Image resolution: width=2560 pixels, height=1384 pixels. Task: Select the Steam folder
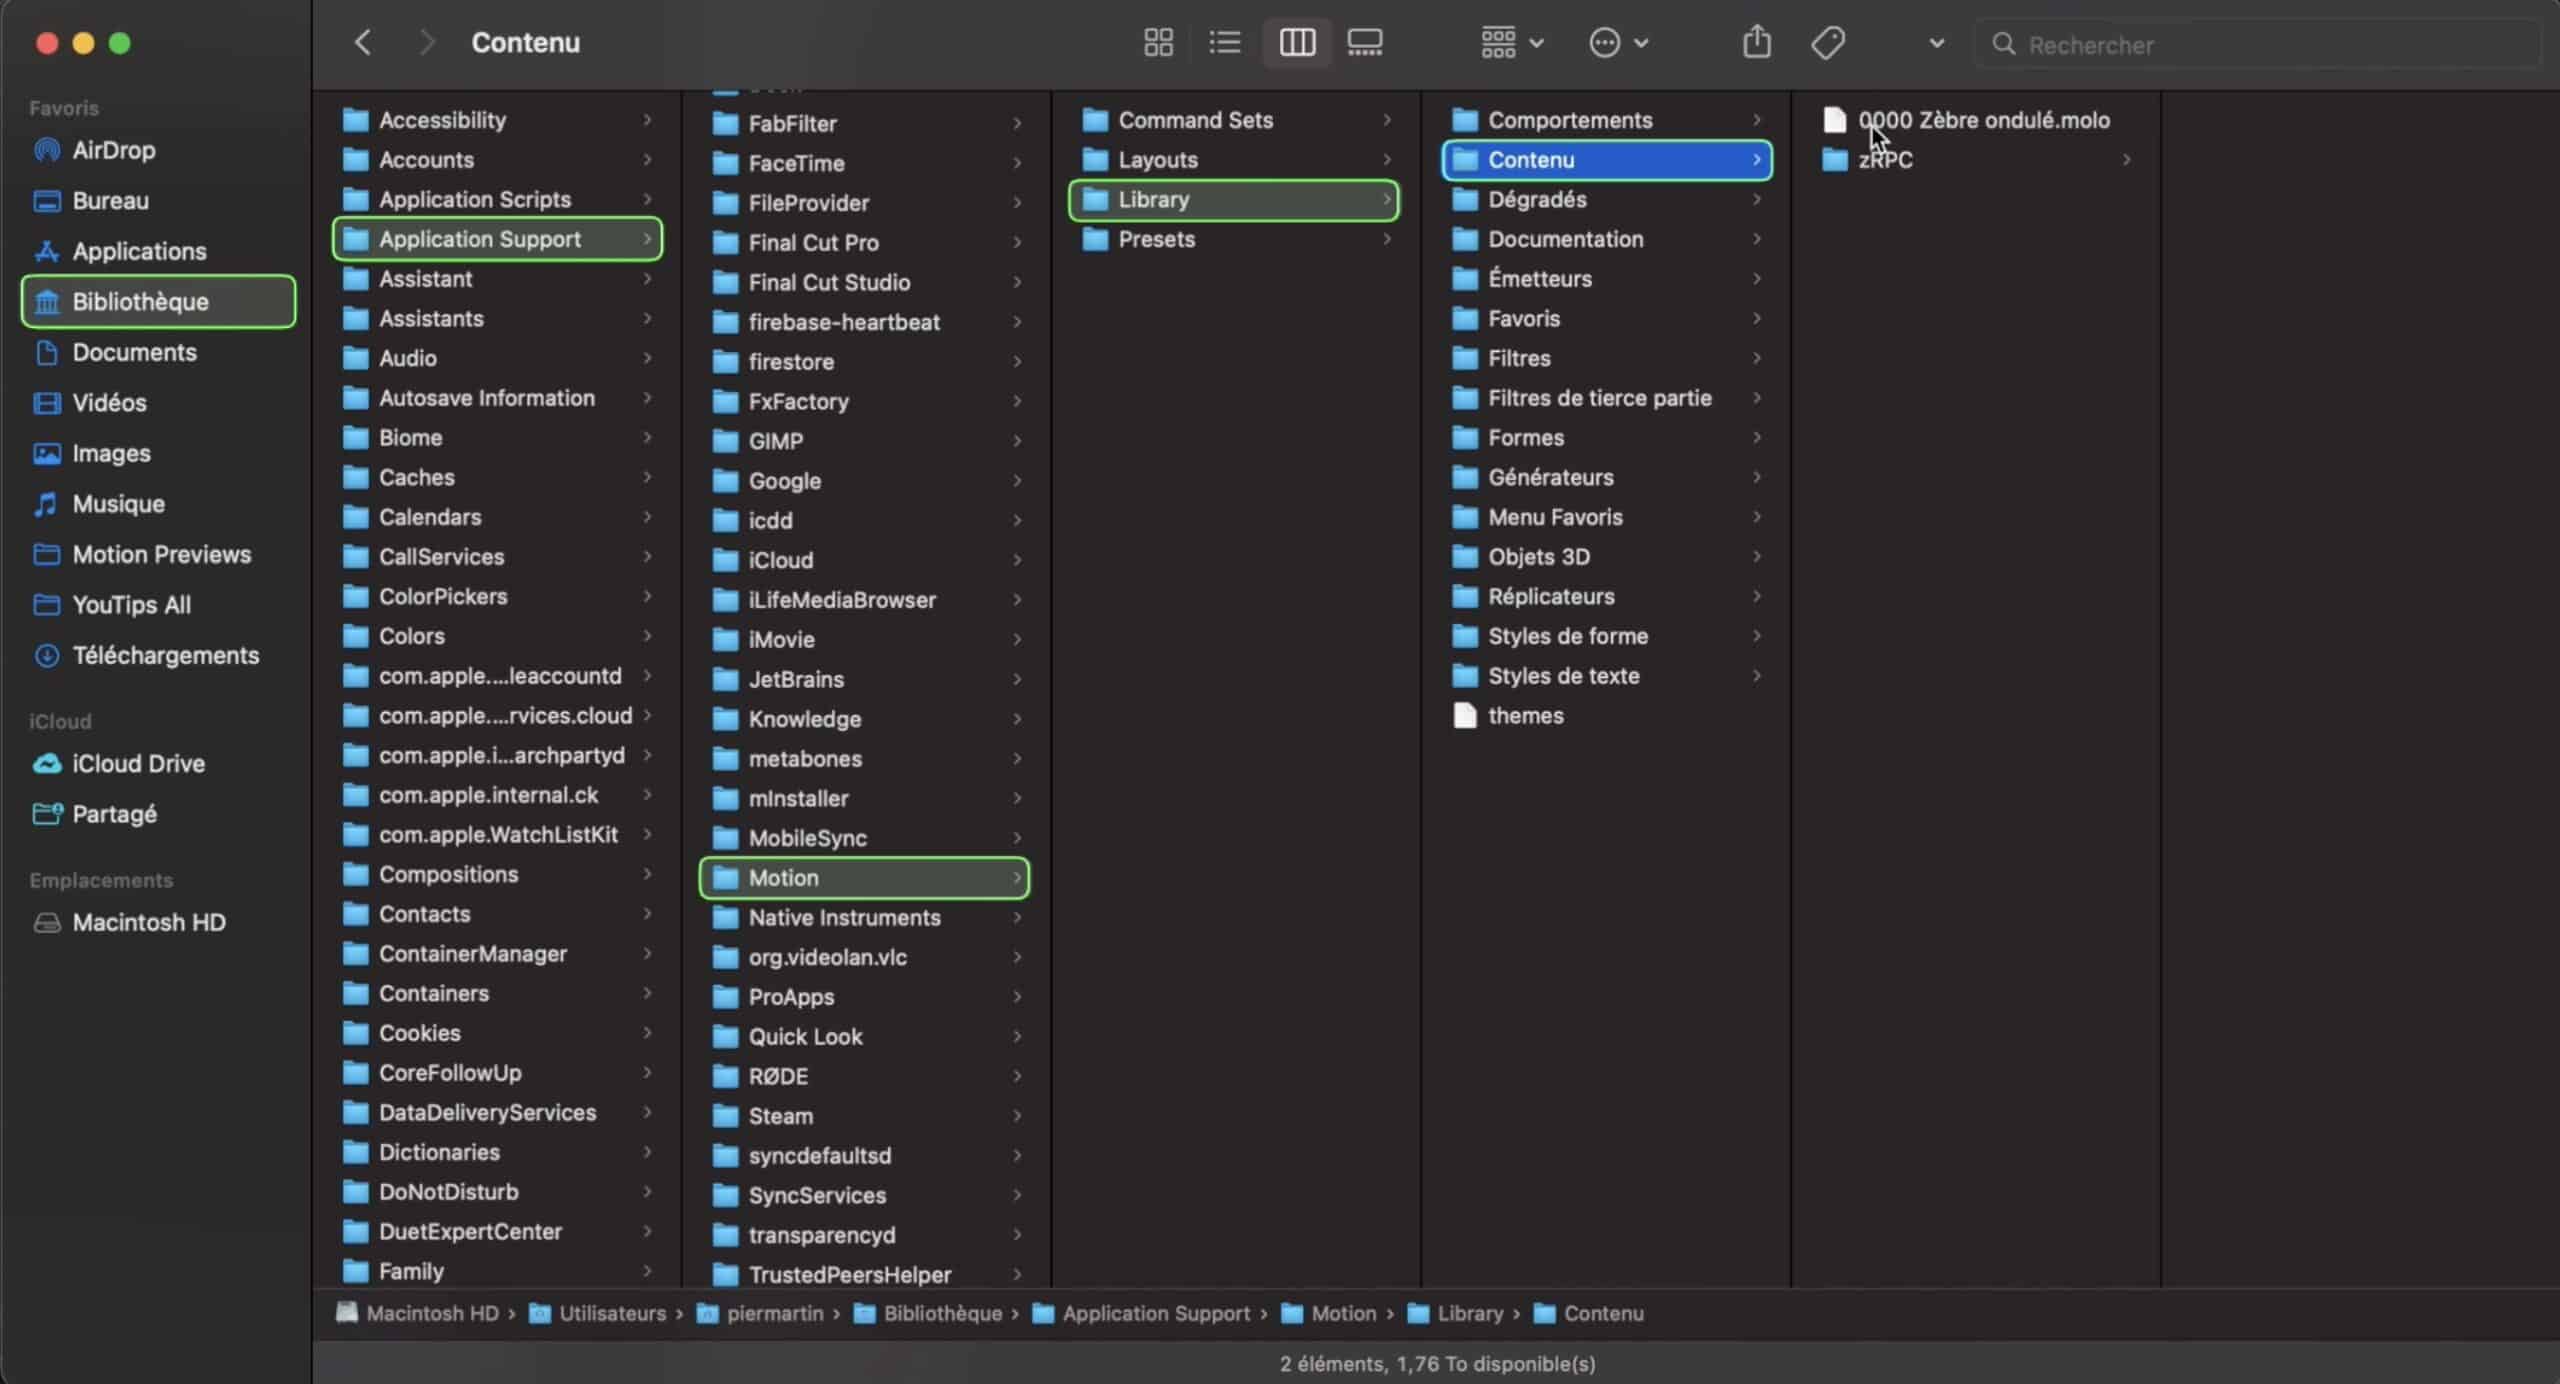[864, 1116]
